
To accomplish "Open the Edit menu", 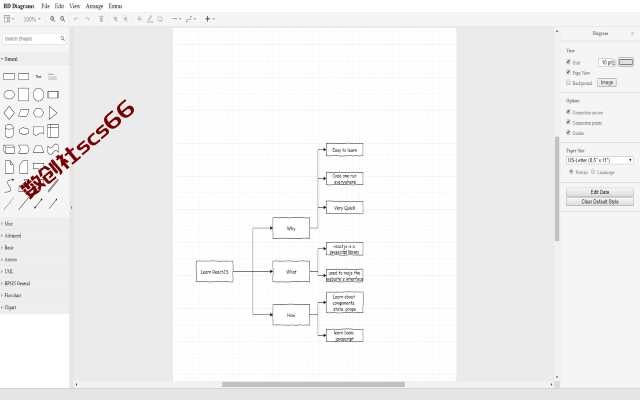I will [x=59, y=6].
